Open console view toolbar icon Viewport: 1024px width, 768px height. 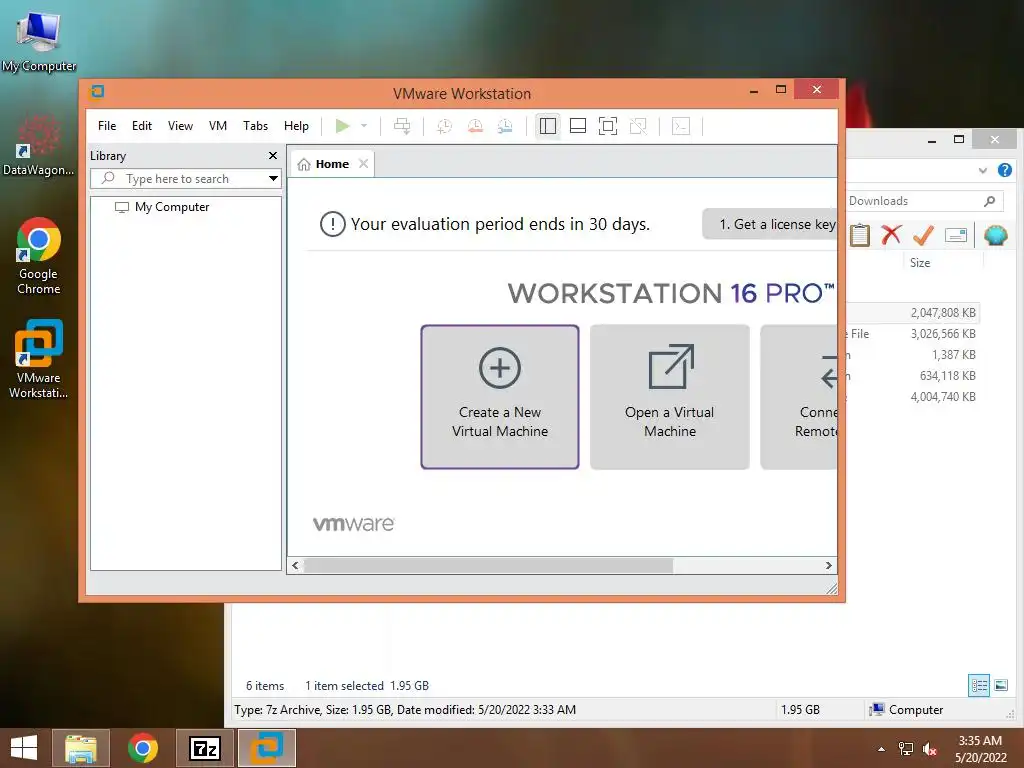tap(680, 126)
